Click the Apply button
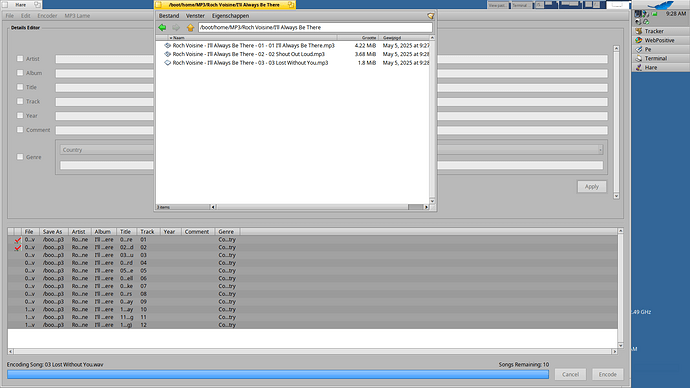Viewport: 690px width, 388px height. pyautogui.click(x=591, y=187)
